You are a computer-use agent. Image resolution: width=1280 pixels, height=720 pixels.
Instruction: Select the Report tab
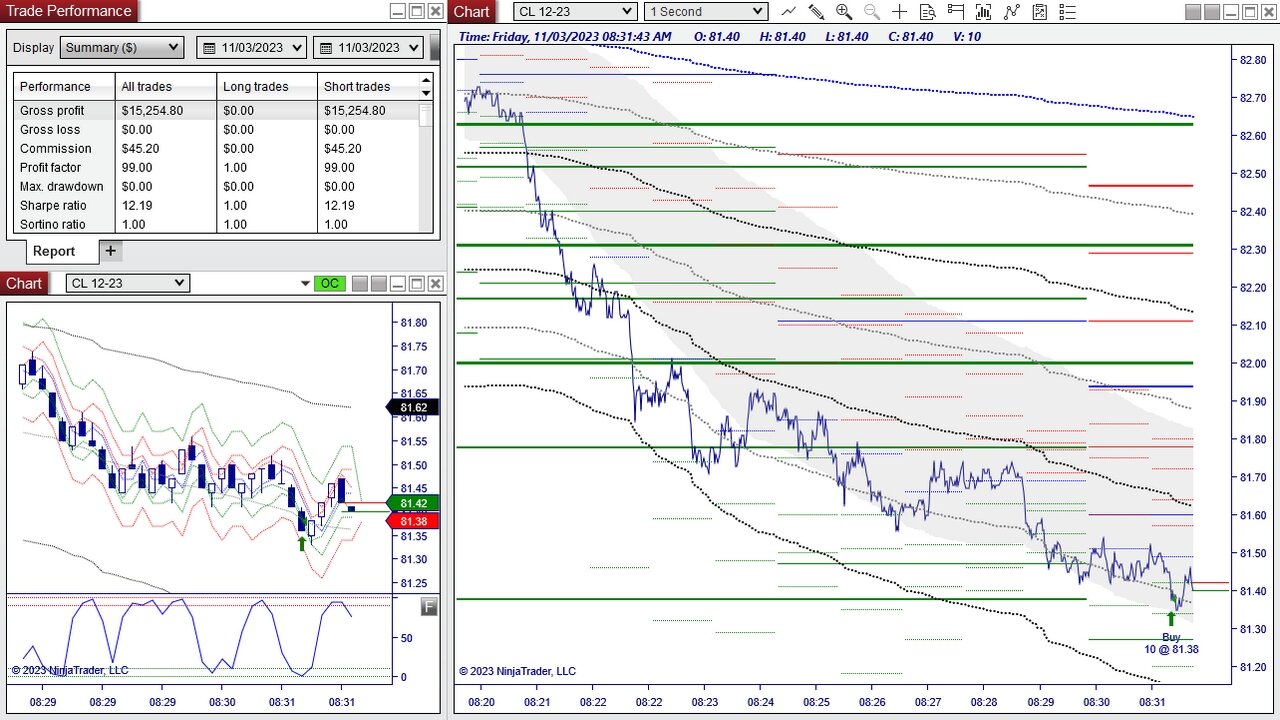[54, 251]
